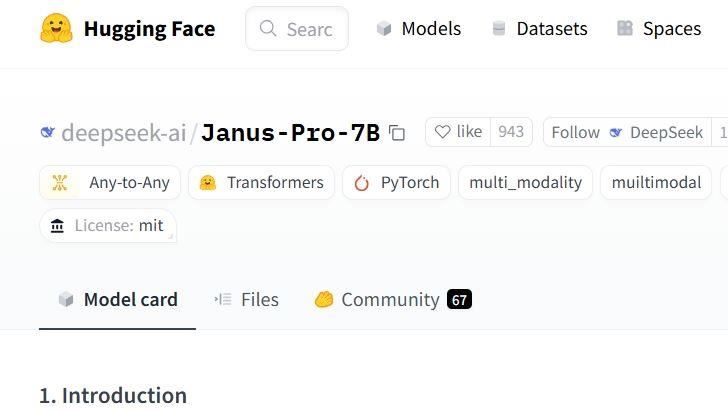Click the Any-to-Any pipeline icon
This screenshot has width=728, height=410.
[60, 183]
